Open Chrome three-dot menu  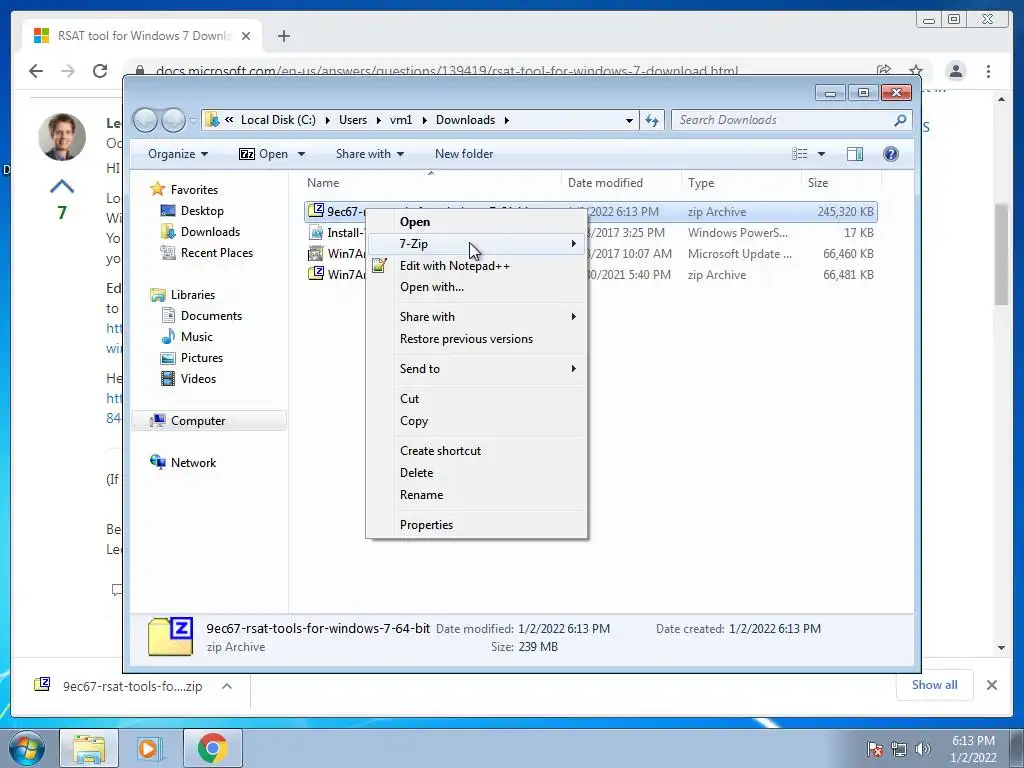988,71
